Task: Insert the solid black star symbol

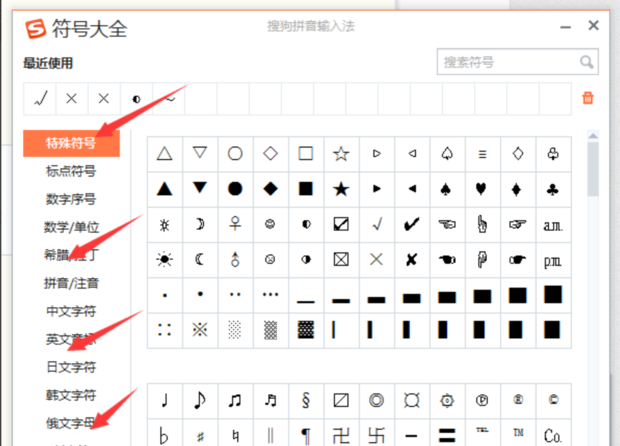Action: point(341,189)
